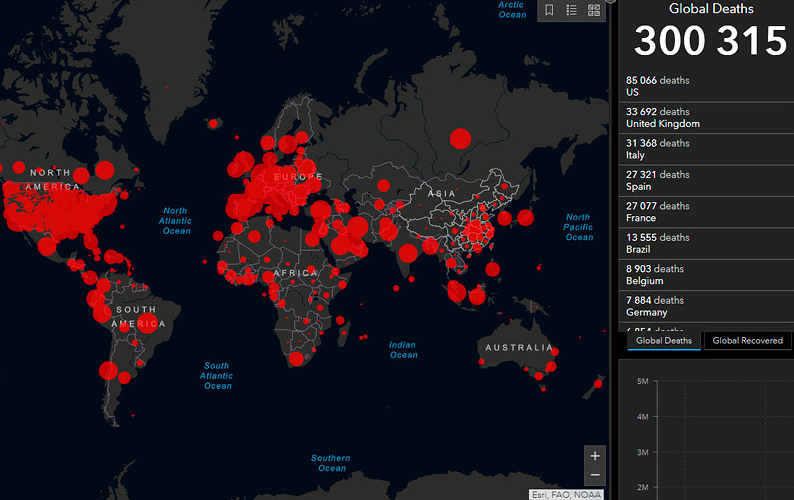
Task: Show the map legend list icon
Action: [x=572, y=10]
